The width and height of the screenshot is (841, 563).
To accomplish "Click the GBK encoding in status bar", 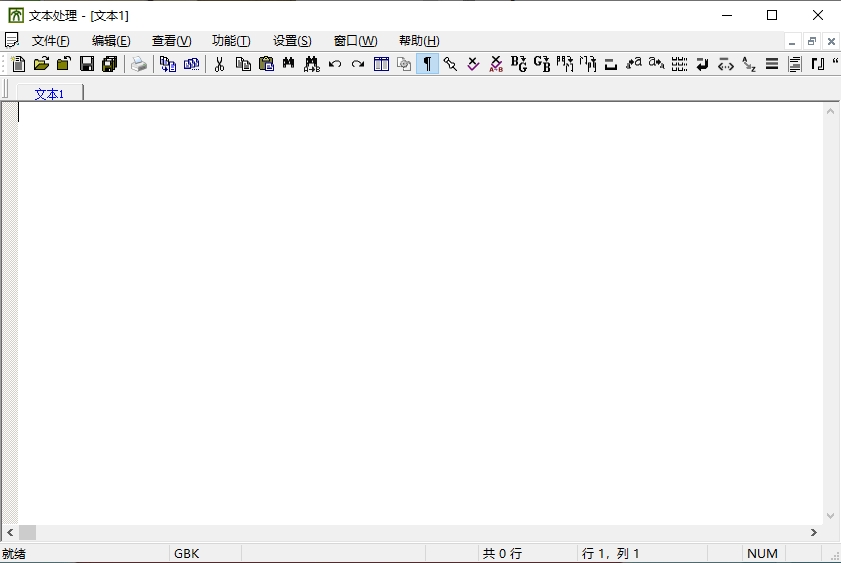I will 187,553.
